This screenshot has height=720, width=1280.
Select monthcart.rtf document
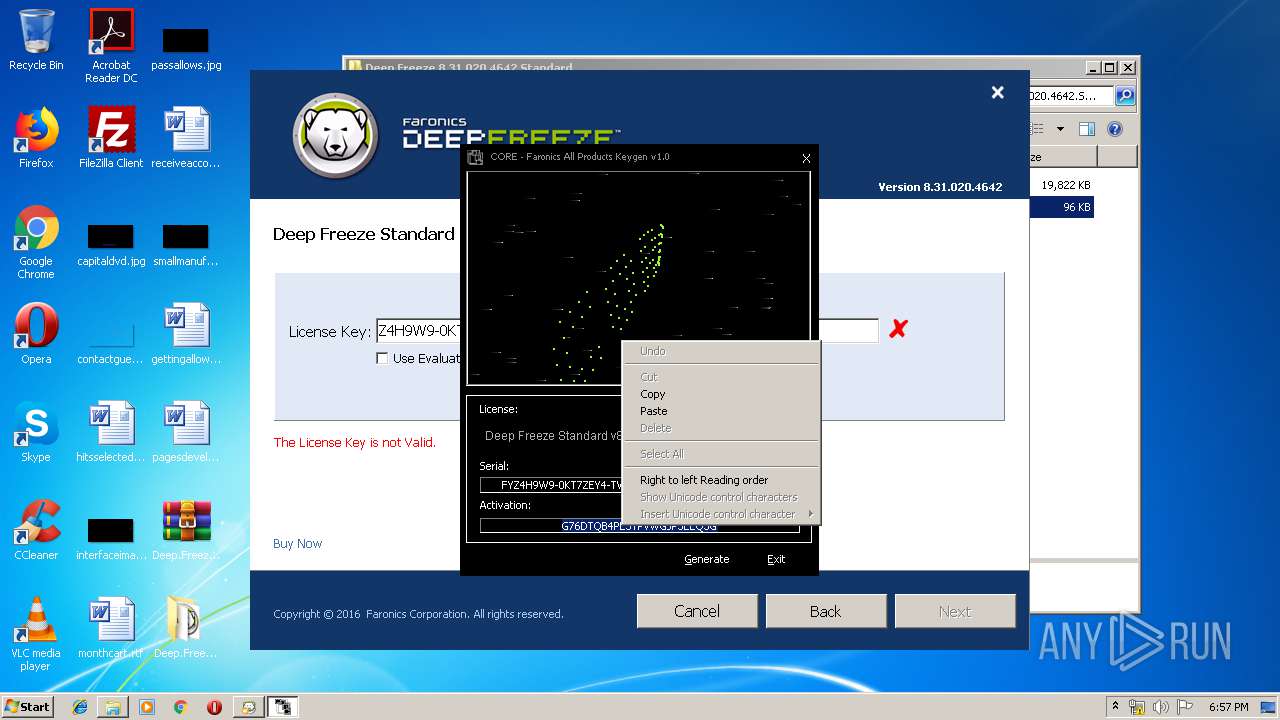coord(111,628)
